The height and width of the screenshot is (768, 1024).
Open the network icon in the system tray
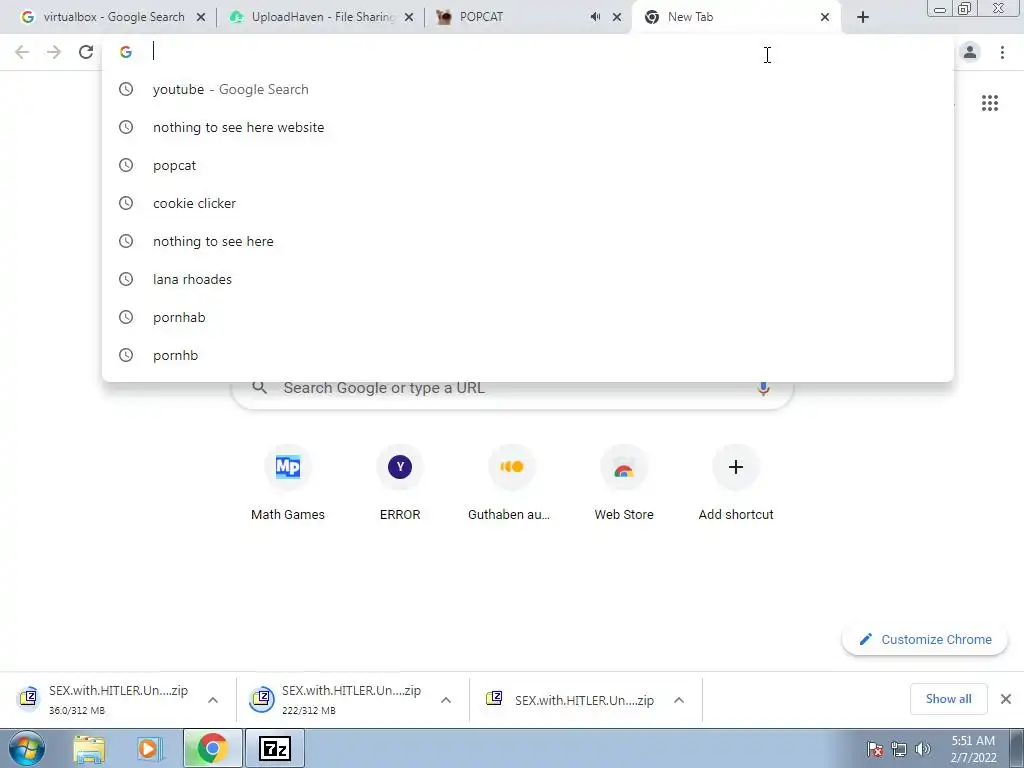click(x=899, y=749)
